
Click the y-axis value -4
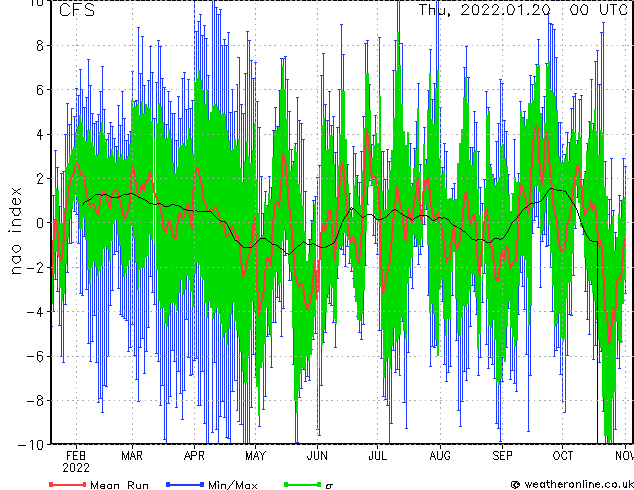point(34,312)
